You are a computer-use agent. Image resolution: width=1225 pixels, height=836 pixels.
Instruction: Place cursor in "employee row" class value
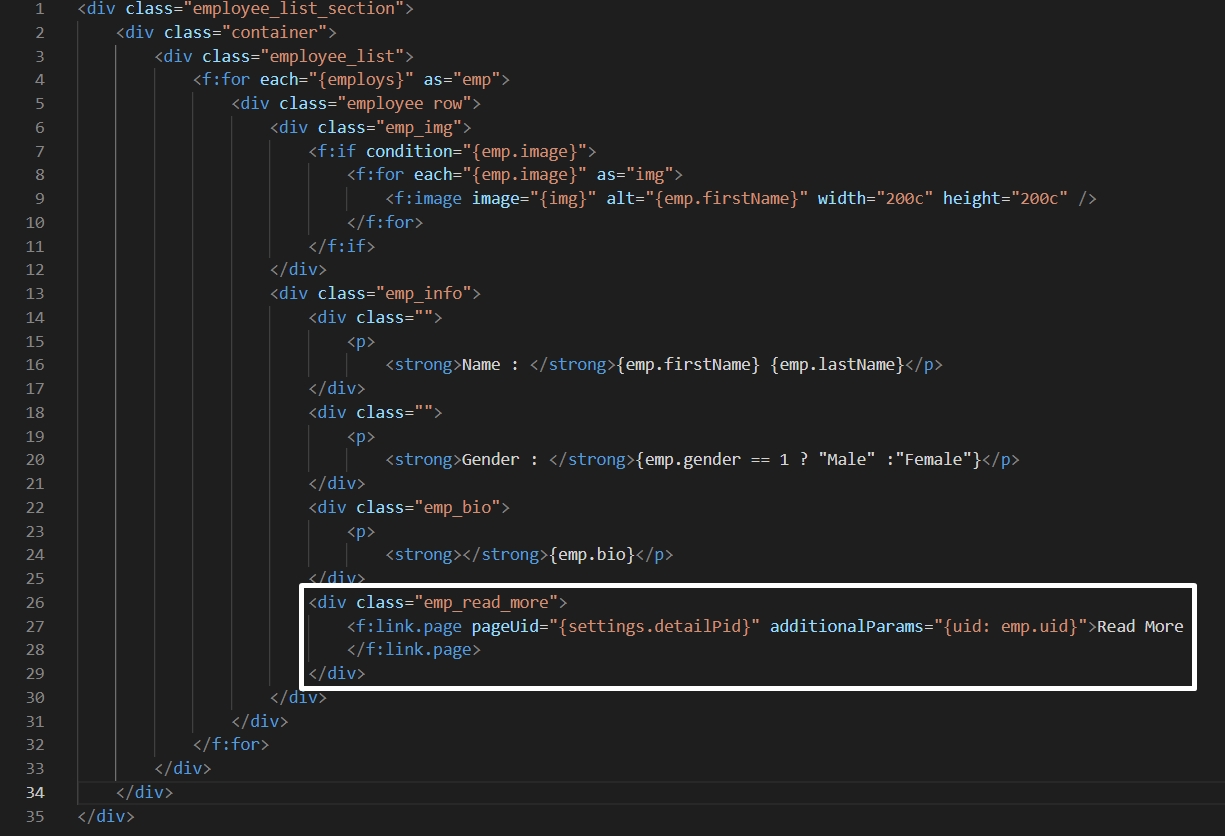tap(410, 104)
